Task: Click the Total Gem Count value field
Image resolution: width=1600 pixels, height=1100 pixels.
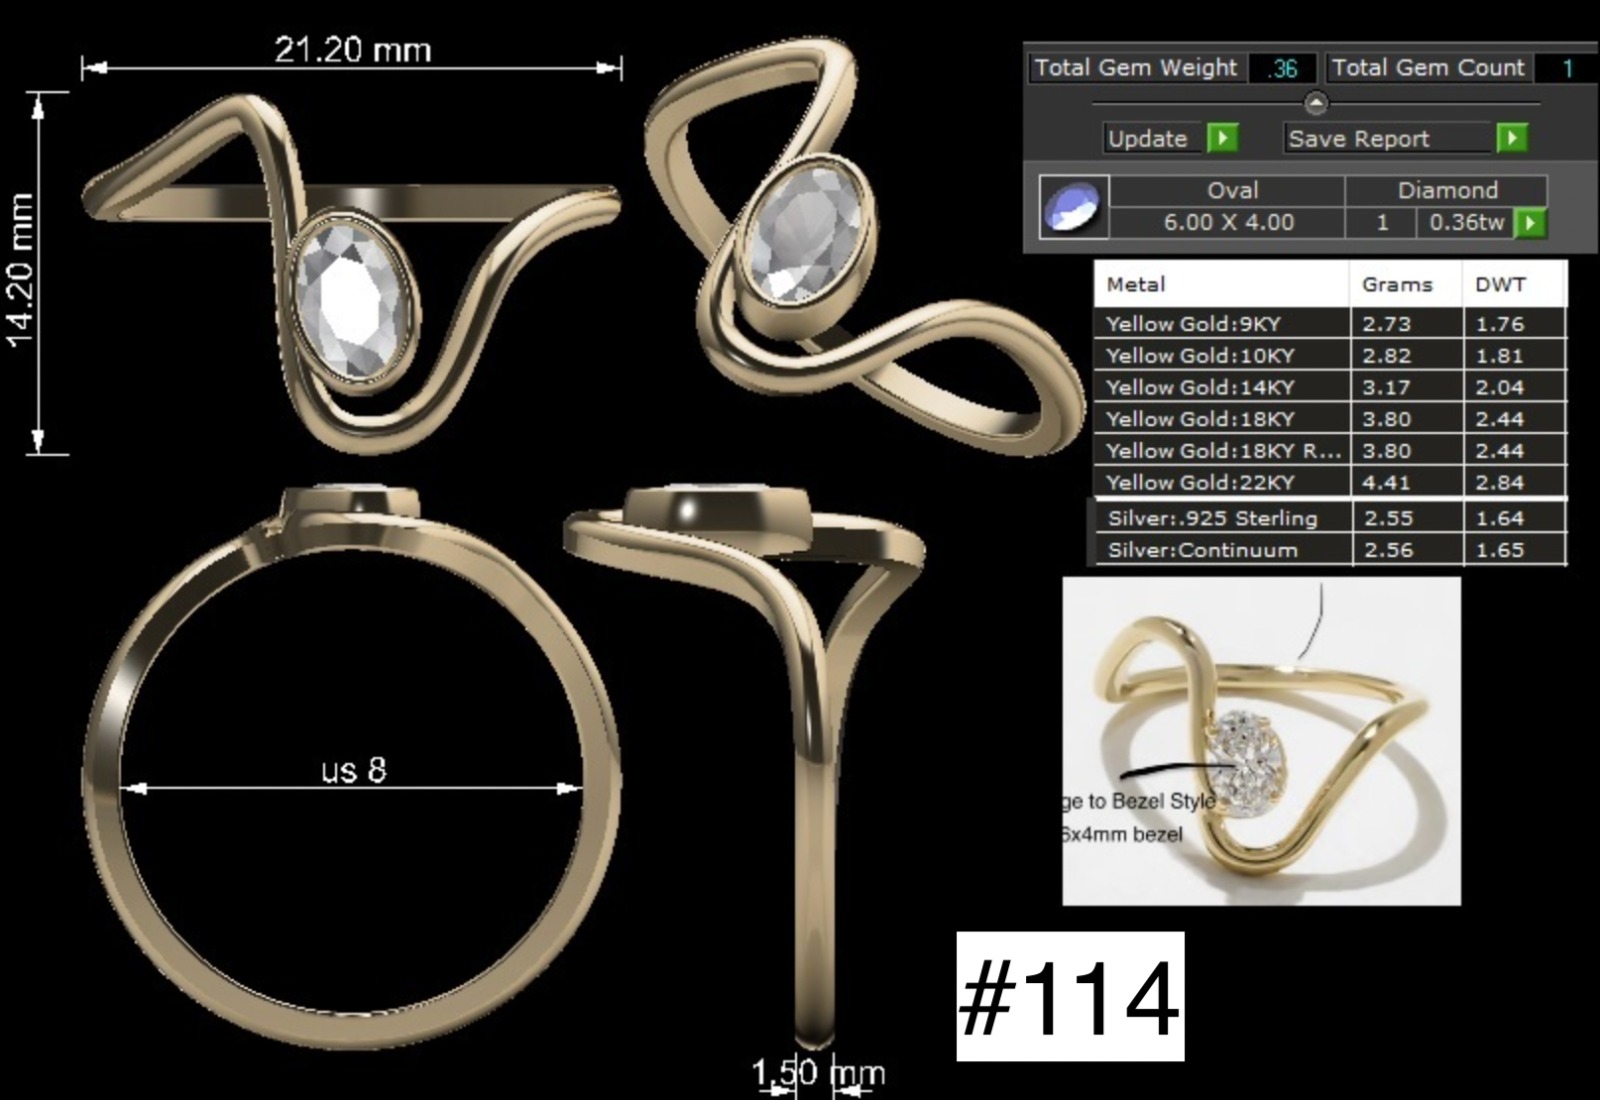Action: tap(1566, 68)
